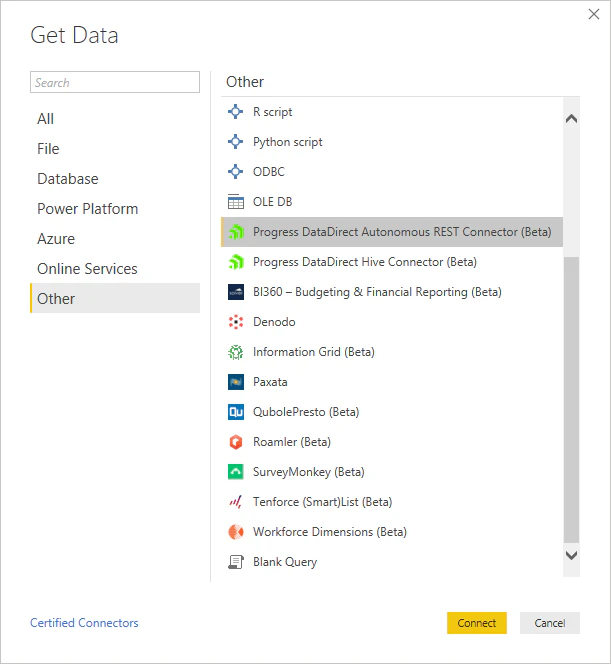Click the Blank Query script icon
The image size is (611, 664).
(x=236, y=562)
